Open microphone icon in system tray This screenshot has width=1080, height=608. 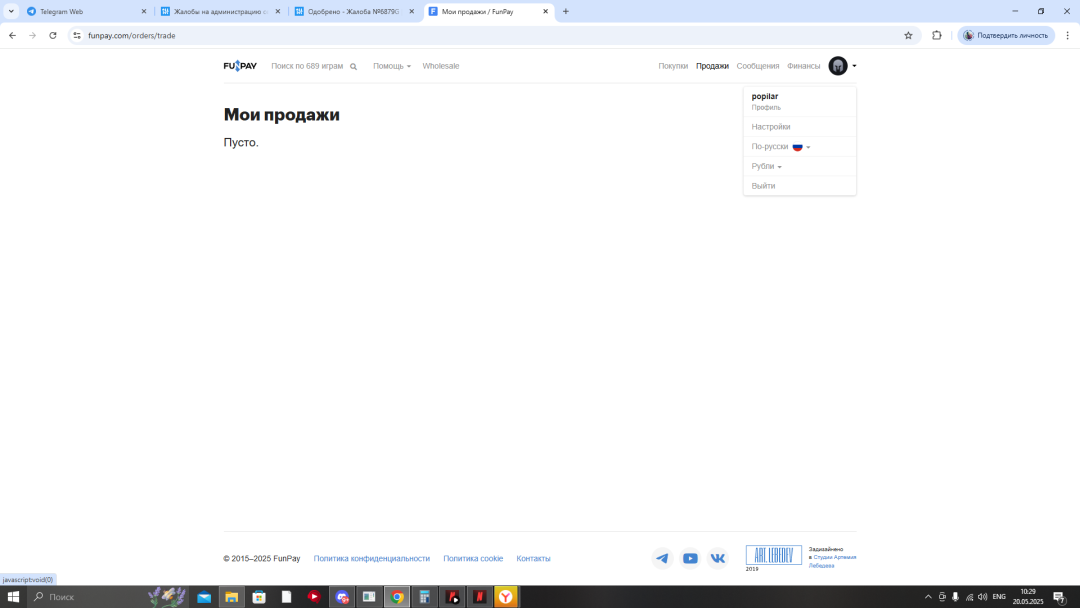955,597
